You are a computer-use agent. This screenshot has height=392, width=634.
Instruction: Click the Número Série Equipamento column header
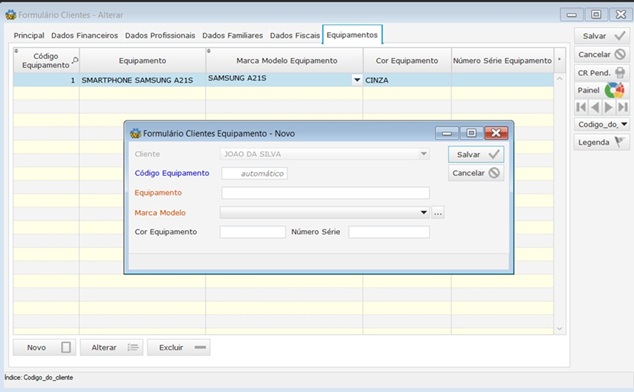click(x=502, y=61)
